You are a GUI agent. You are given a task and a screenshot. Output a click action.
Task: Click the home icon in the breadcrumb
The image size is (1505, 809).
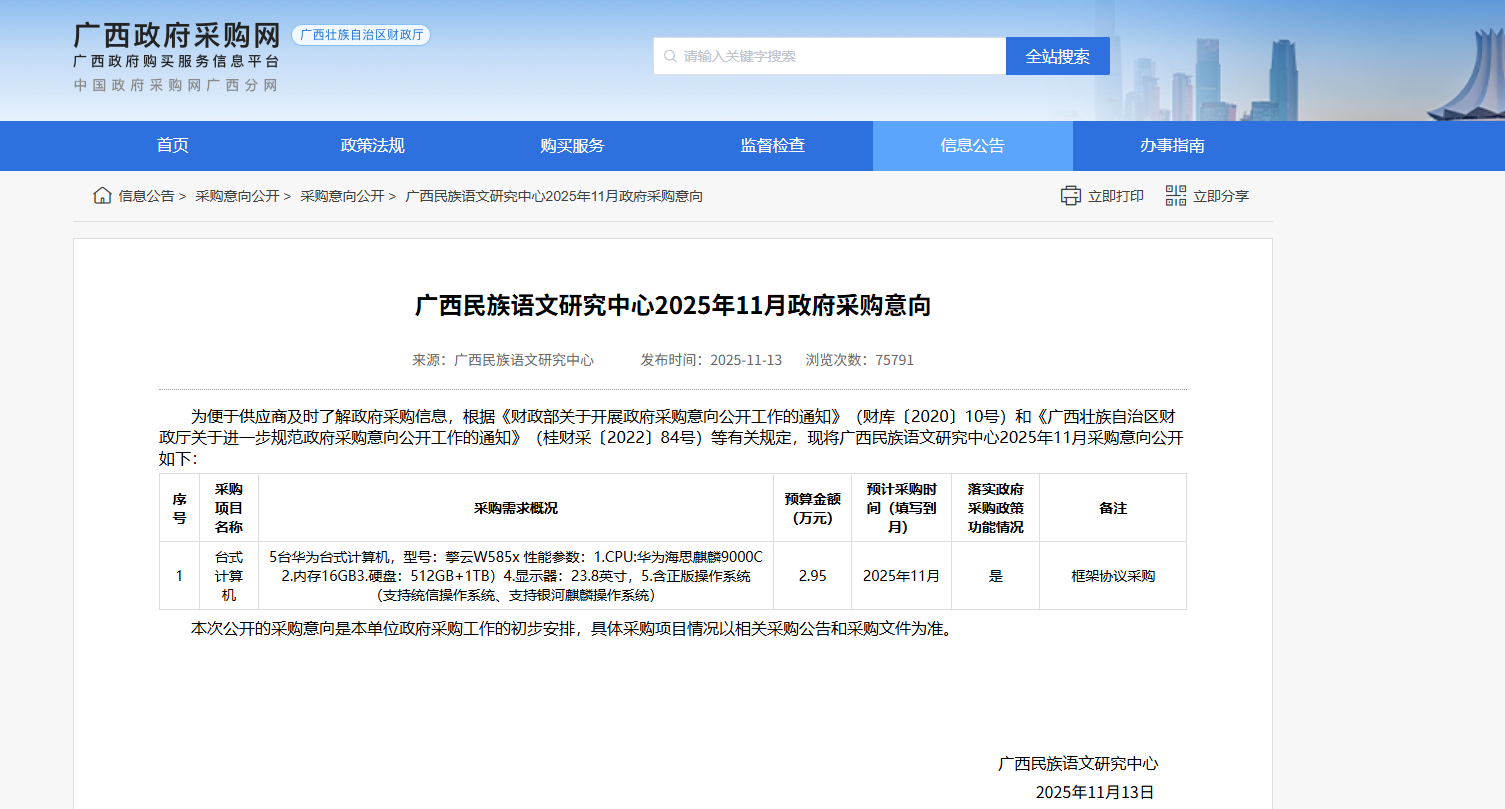coord(102,196)
